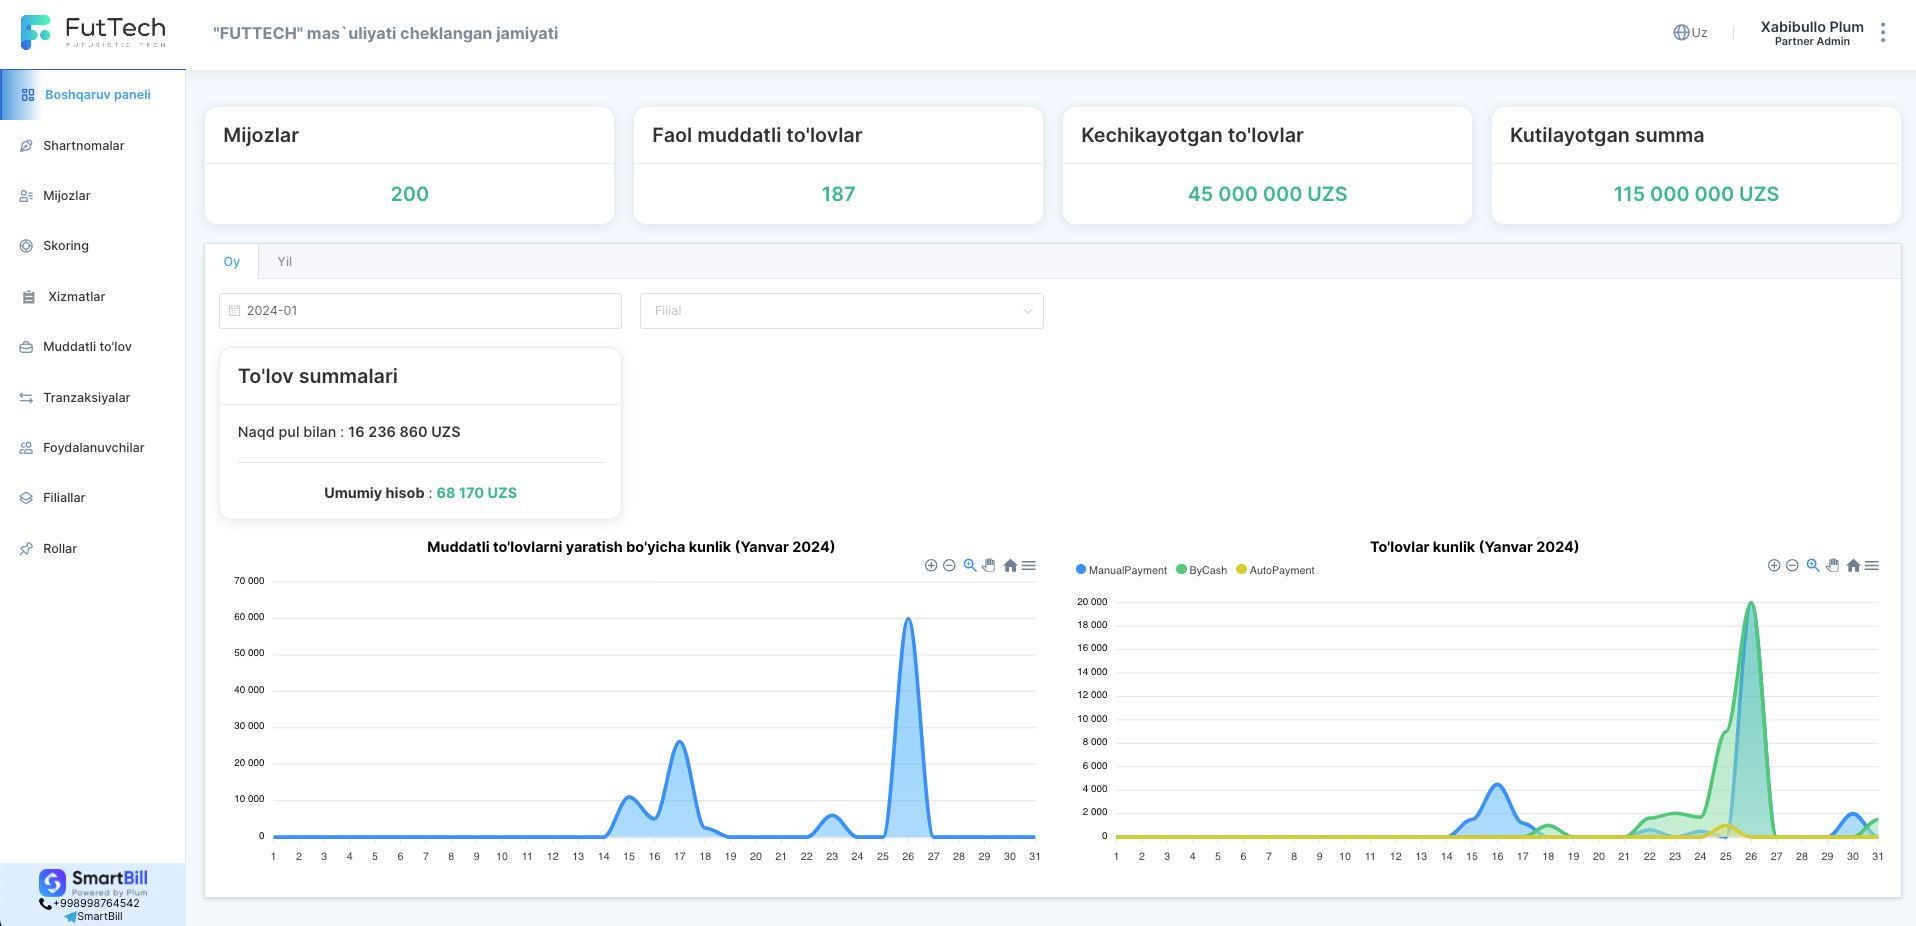This screenshot has height=926, width=1916.
Task: Click the Muddatli to'lov briefcase icon
Action: click(x=26, y=347)
